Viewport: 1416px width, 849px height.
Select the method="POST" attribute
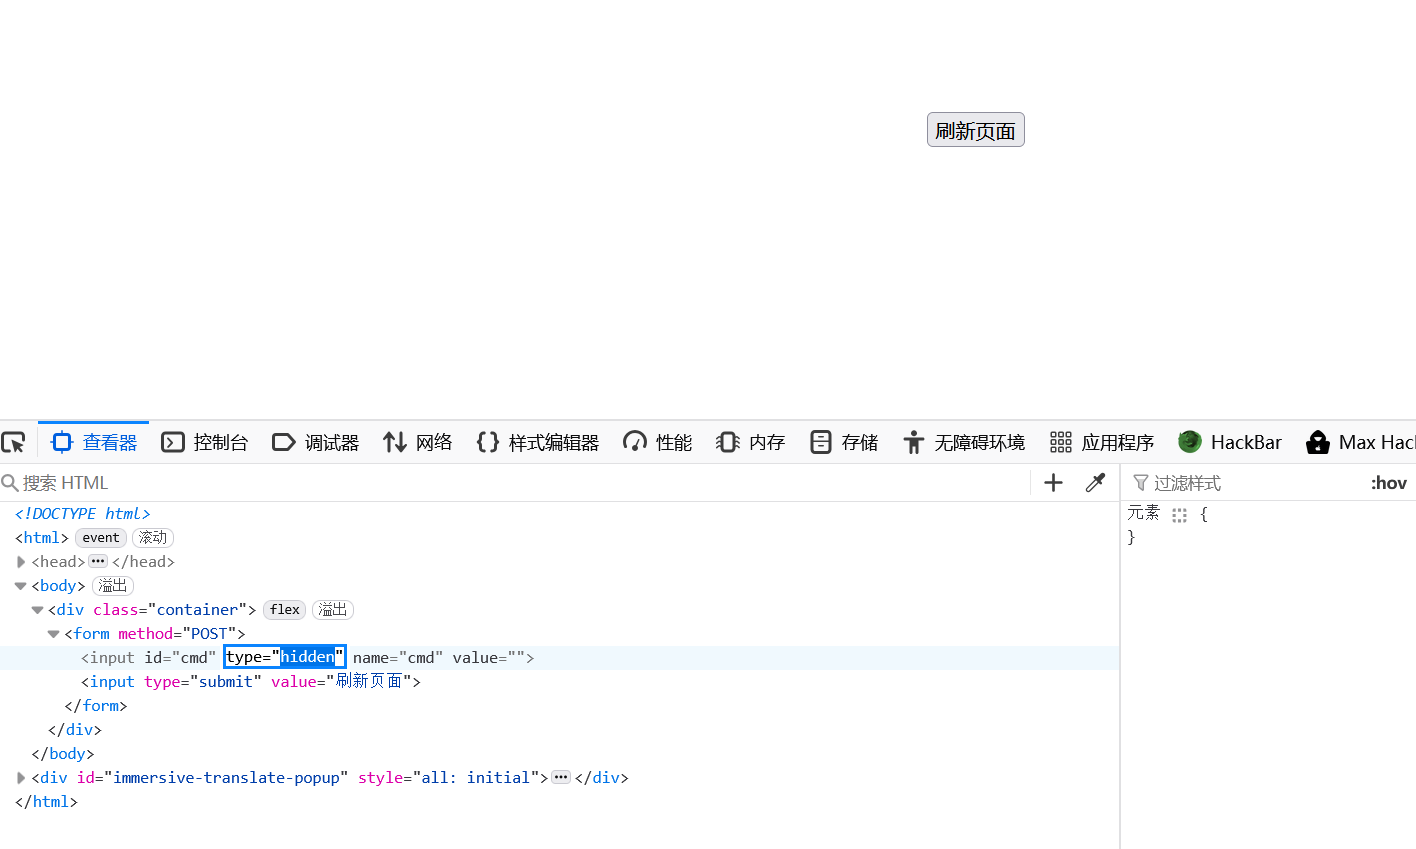point(177,633)
